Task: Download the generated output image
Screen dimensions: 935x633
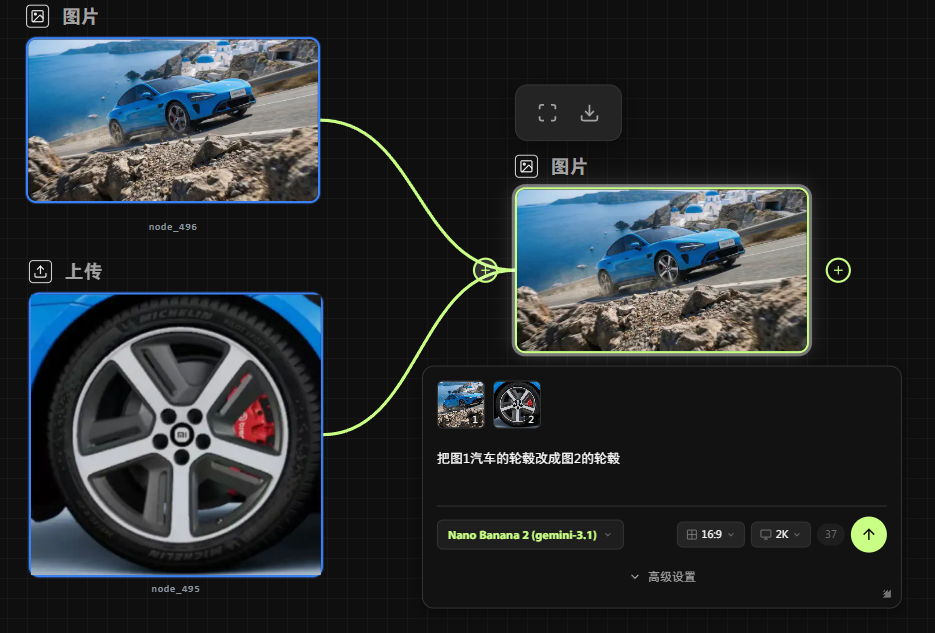Action: coord(590,113)
